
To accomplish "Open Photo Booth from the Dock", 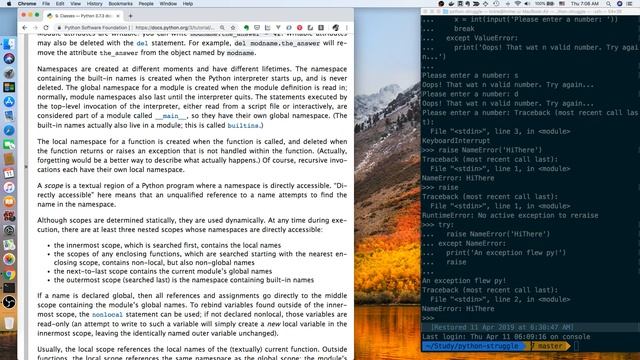I will (9, 216).
